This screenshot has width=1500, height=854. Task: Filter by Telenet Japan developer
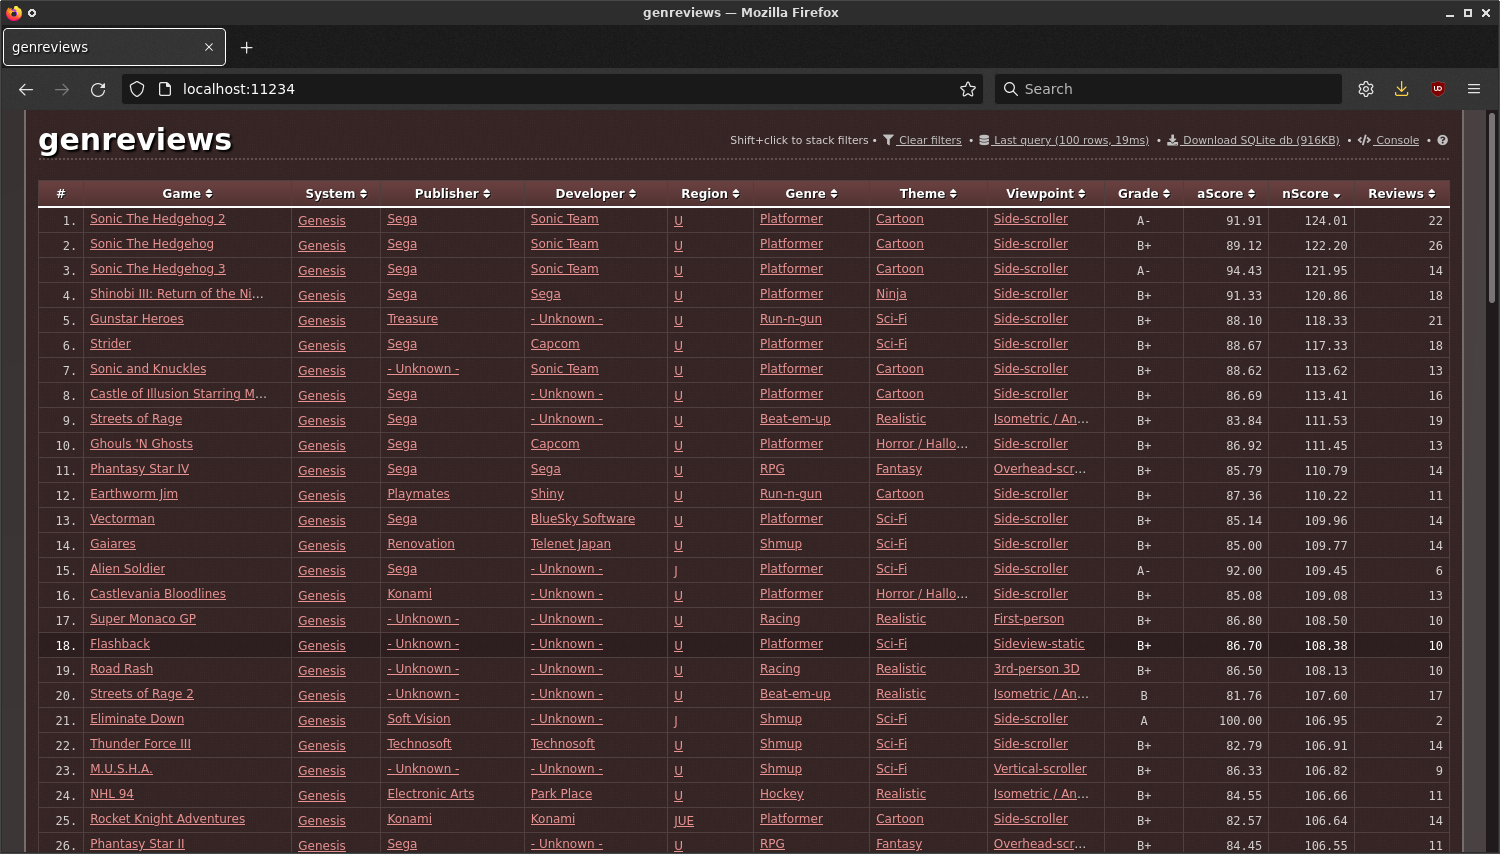tap(571, 544)
